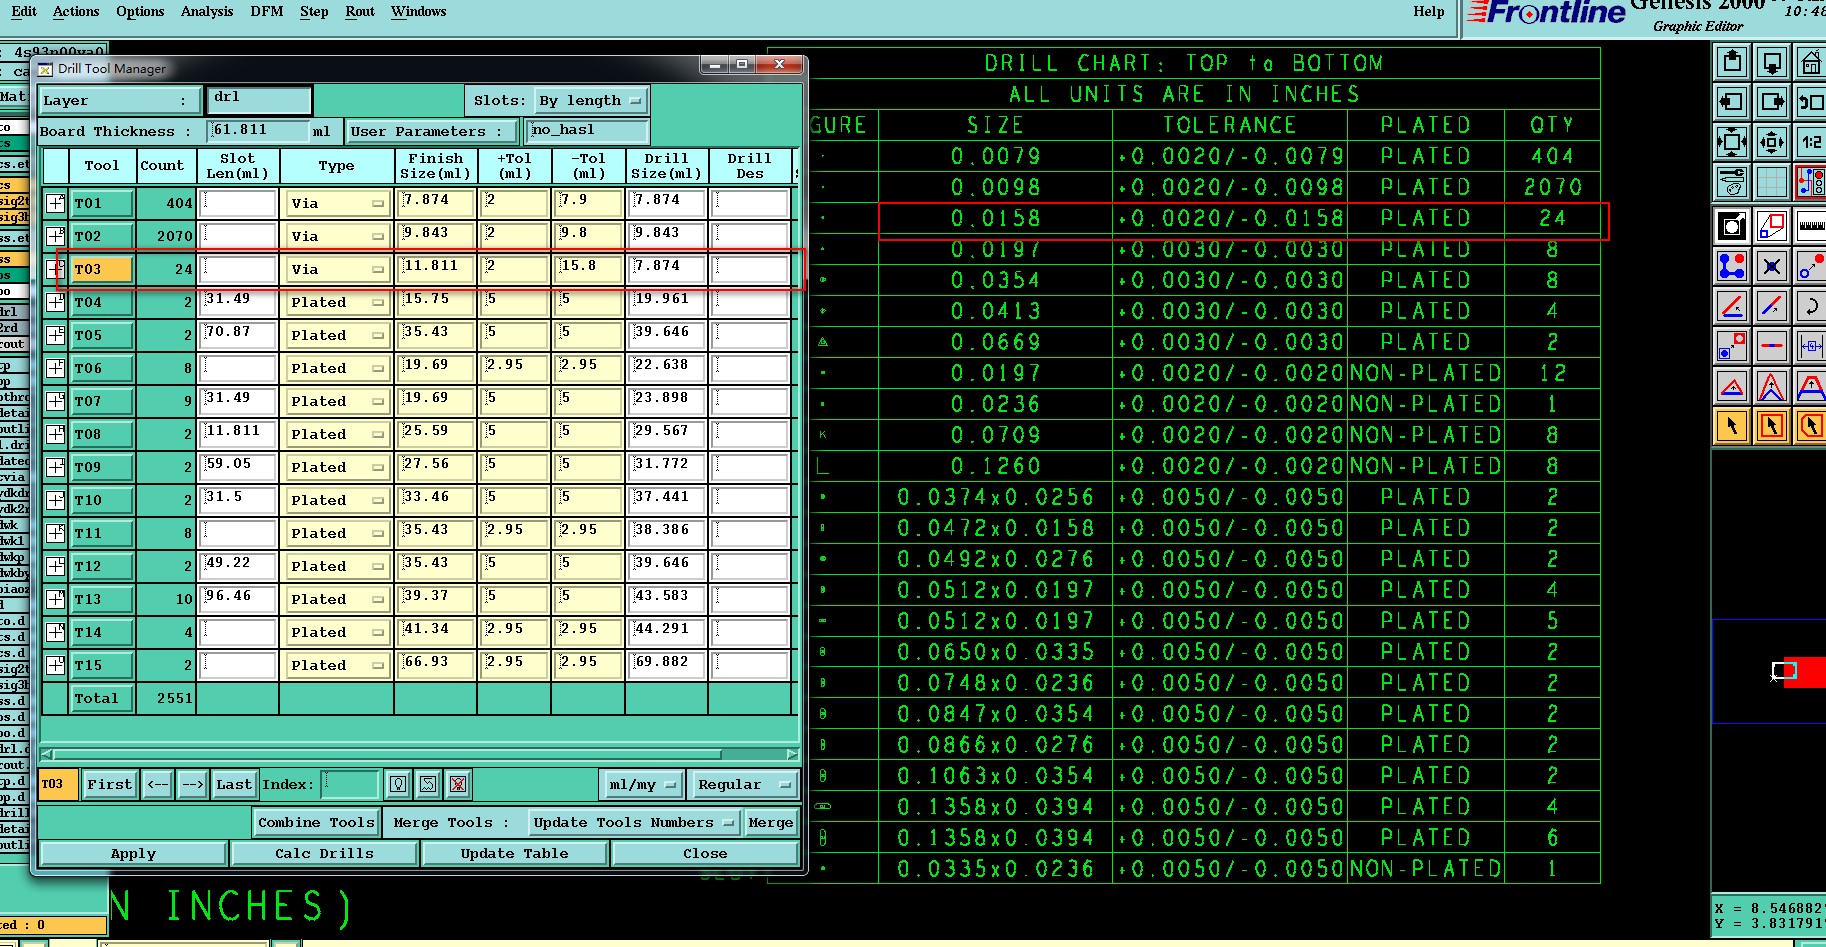Click the T02 tool name button
Screen dimensions: 1826x947
tap(102, 236)
